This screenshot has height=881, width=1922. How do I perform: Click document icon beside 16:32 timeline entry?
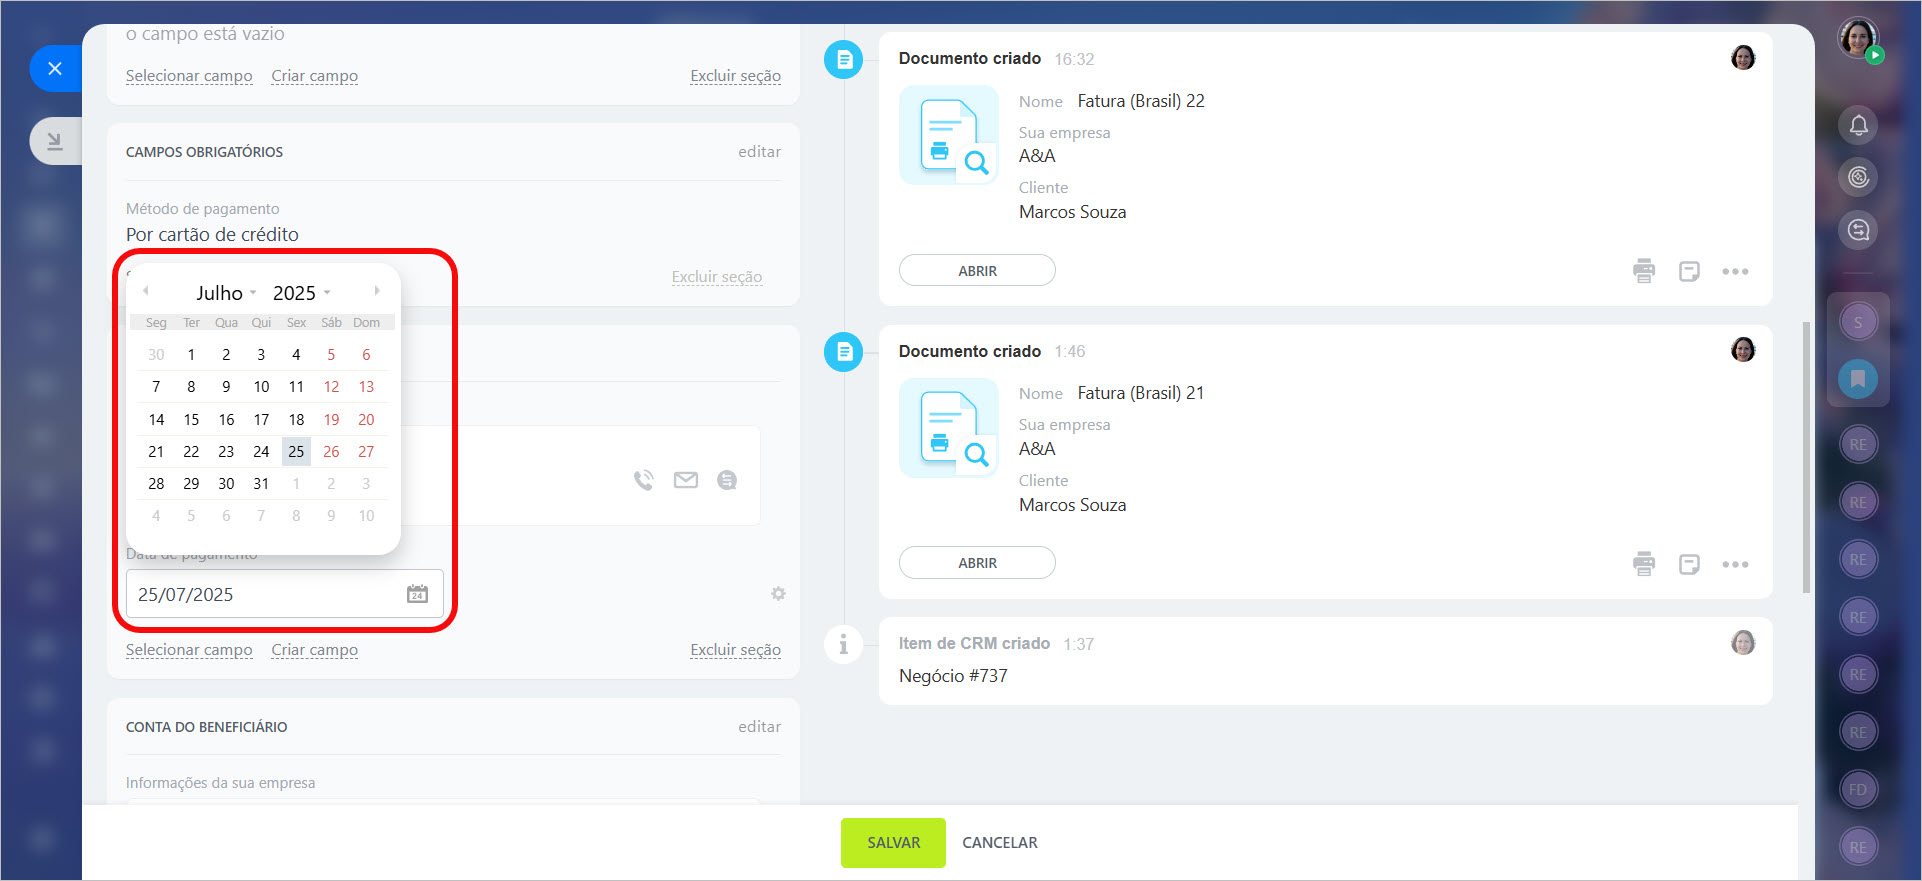[x=843, y=60]
